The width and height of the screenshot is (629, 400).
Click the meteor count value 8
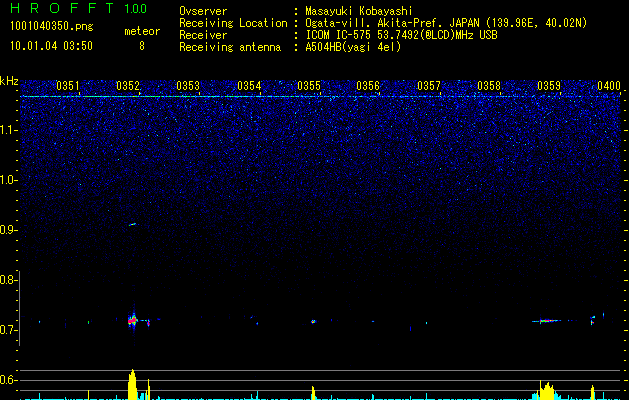point(142,46)
